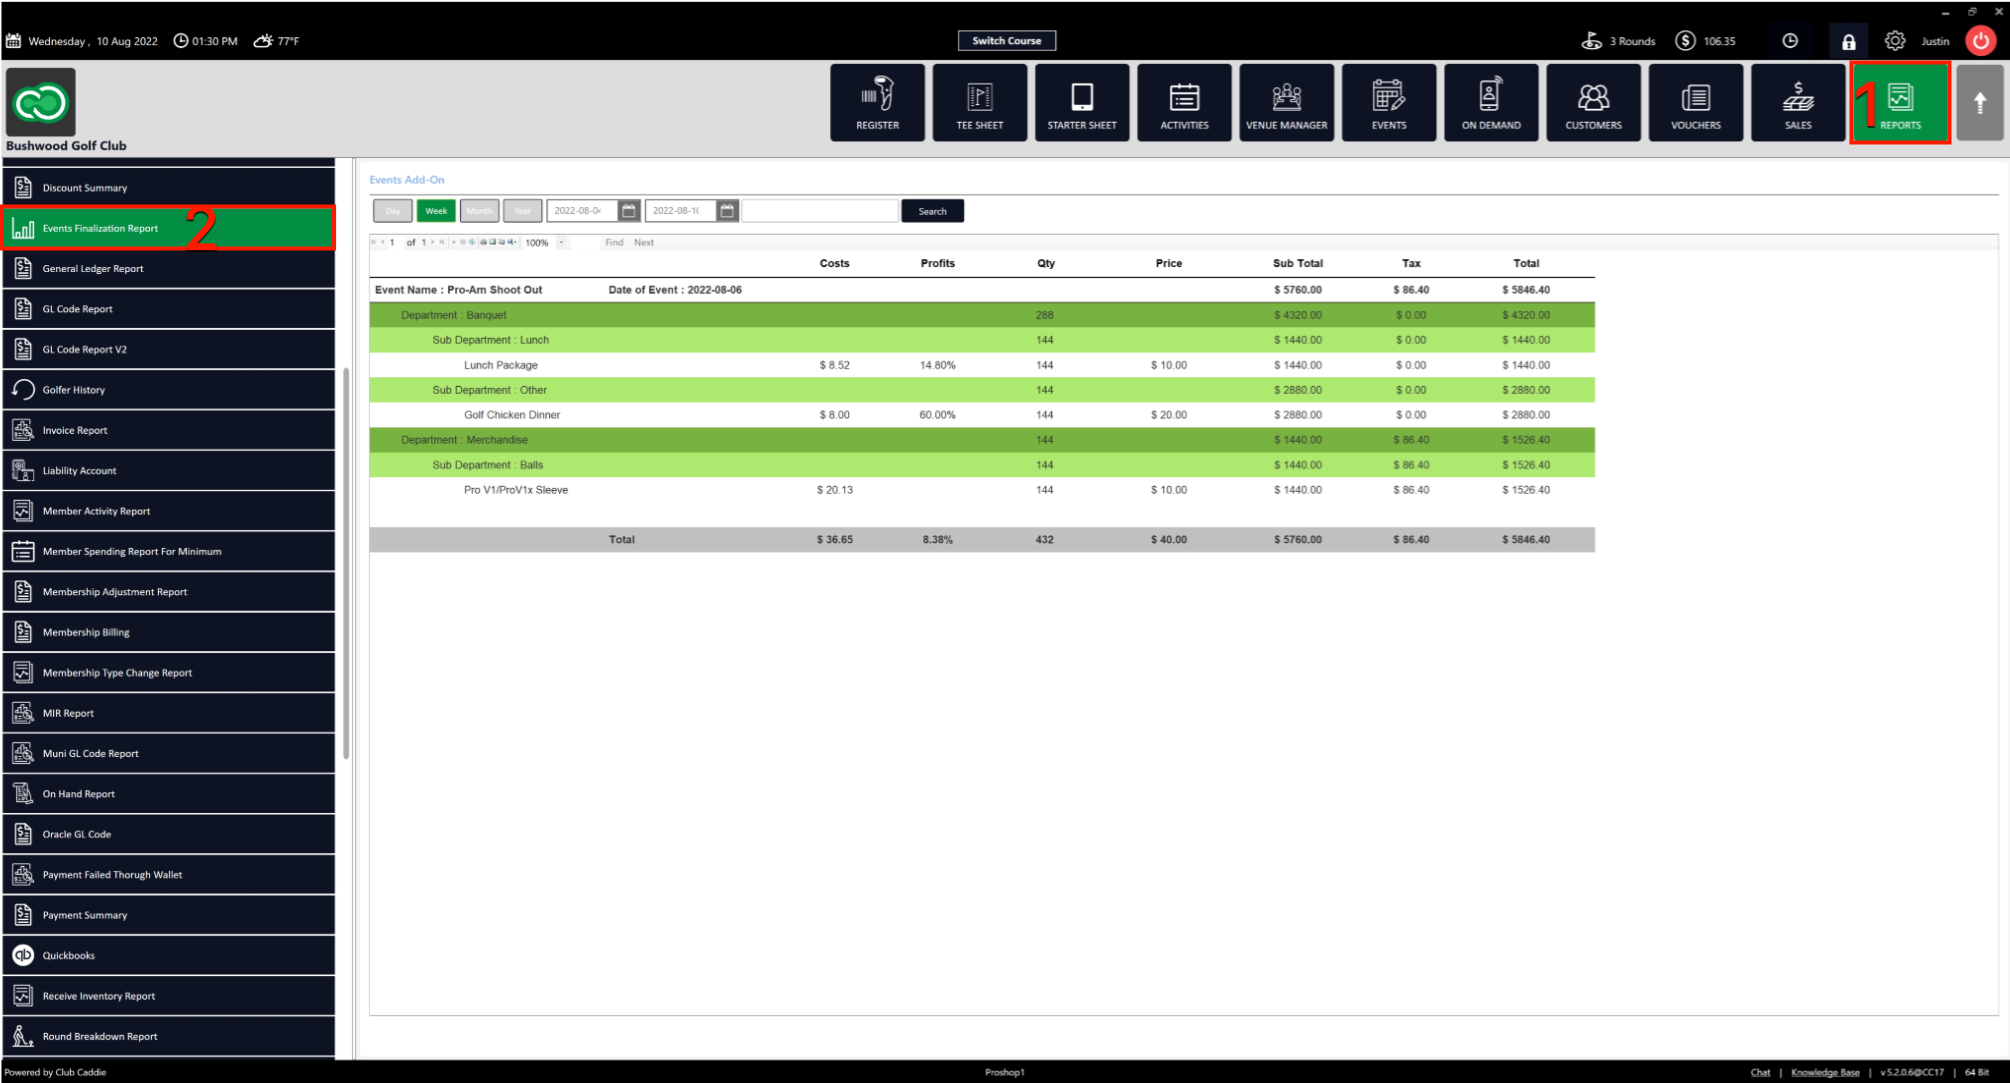Image resolution: width=2010 pixels, height=1083 pixels.
Task: Open the Vouchers module
Action: coord(1695,103)
